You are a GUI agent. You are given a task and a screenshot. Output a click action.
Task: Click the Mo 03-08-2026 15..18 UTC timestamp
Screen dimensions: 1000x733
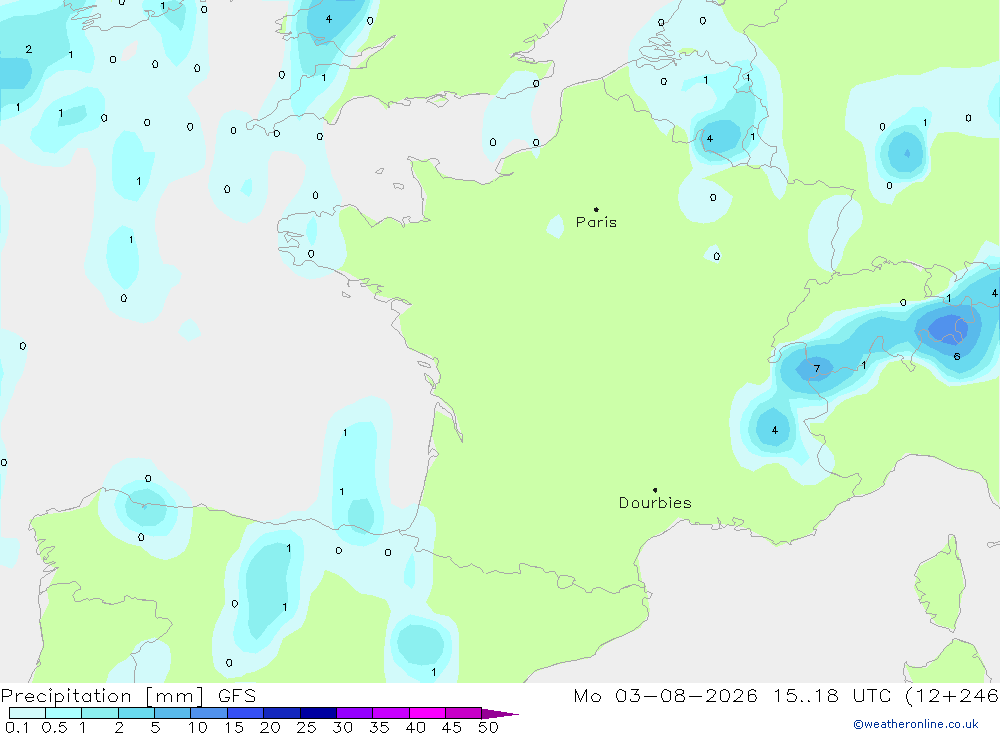point(786,696)
